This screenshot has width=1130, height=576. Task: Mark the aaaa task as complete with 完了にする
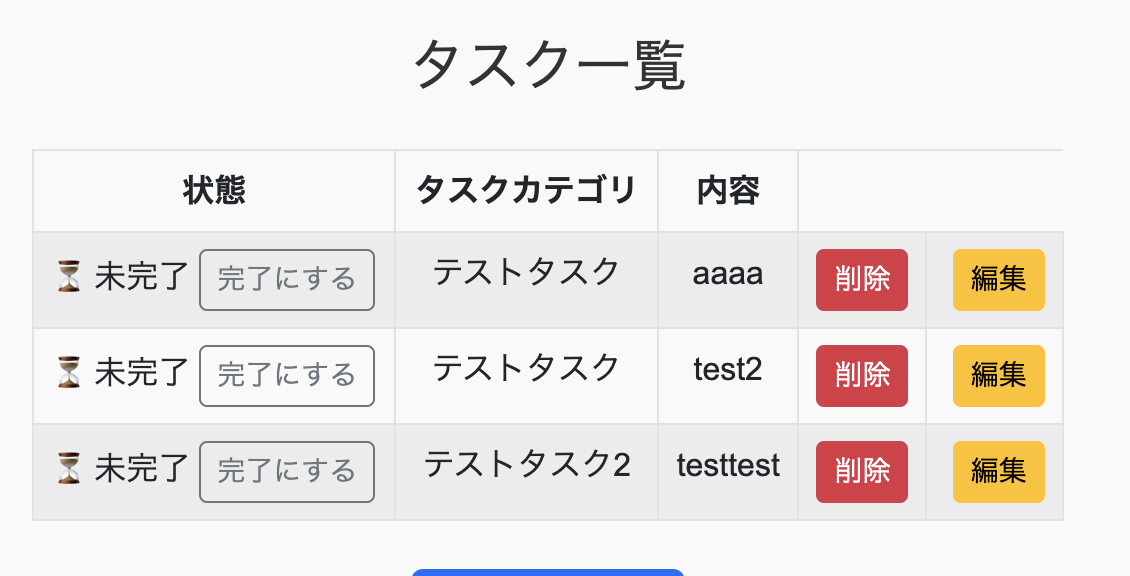(x=287, y=280)
